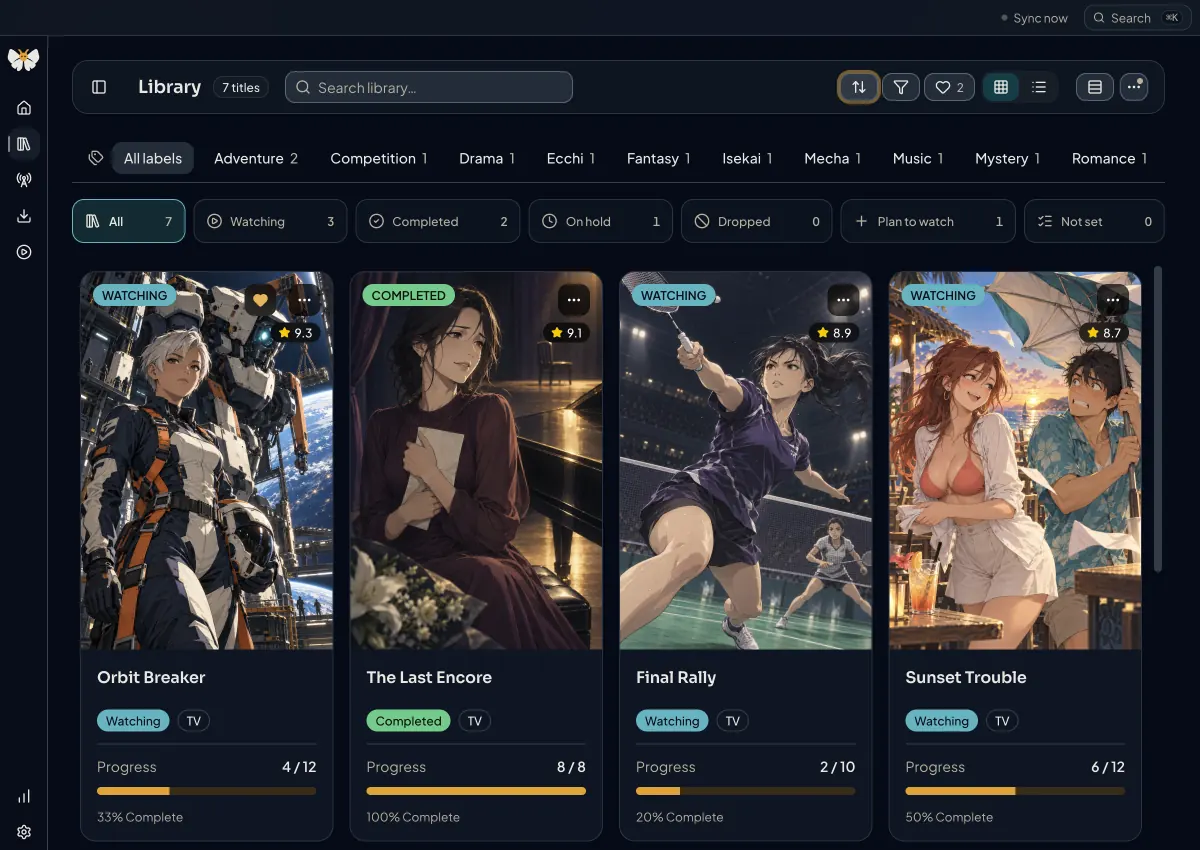Open Sunset Trouble cover thumbnail
The width and height of the screenshot is (1200, 850).
[1015, 460]
